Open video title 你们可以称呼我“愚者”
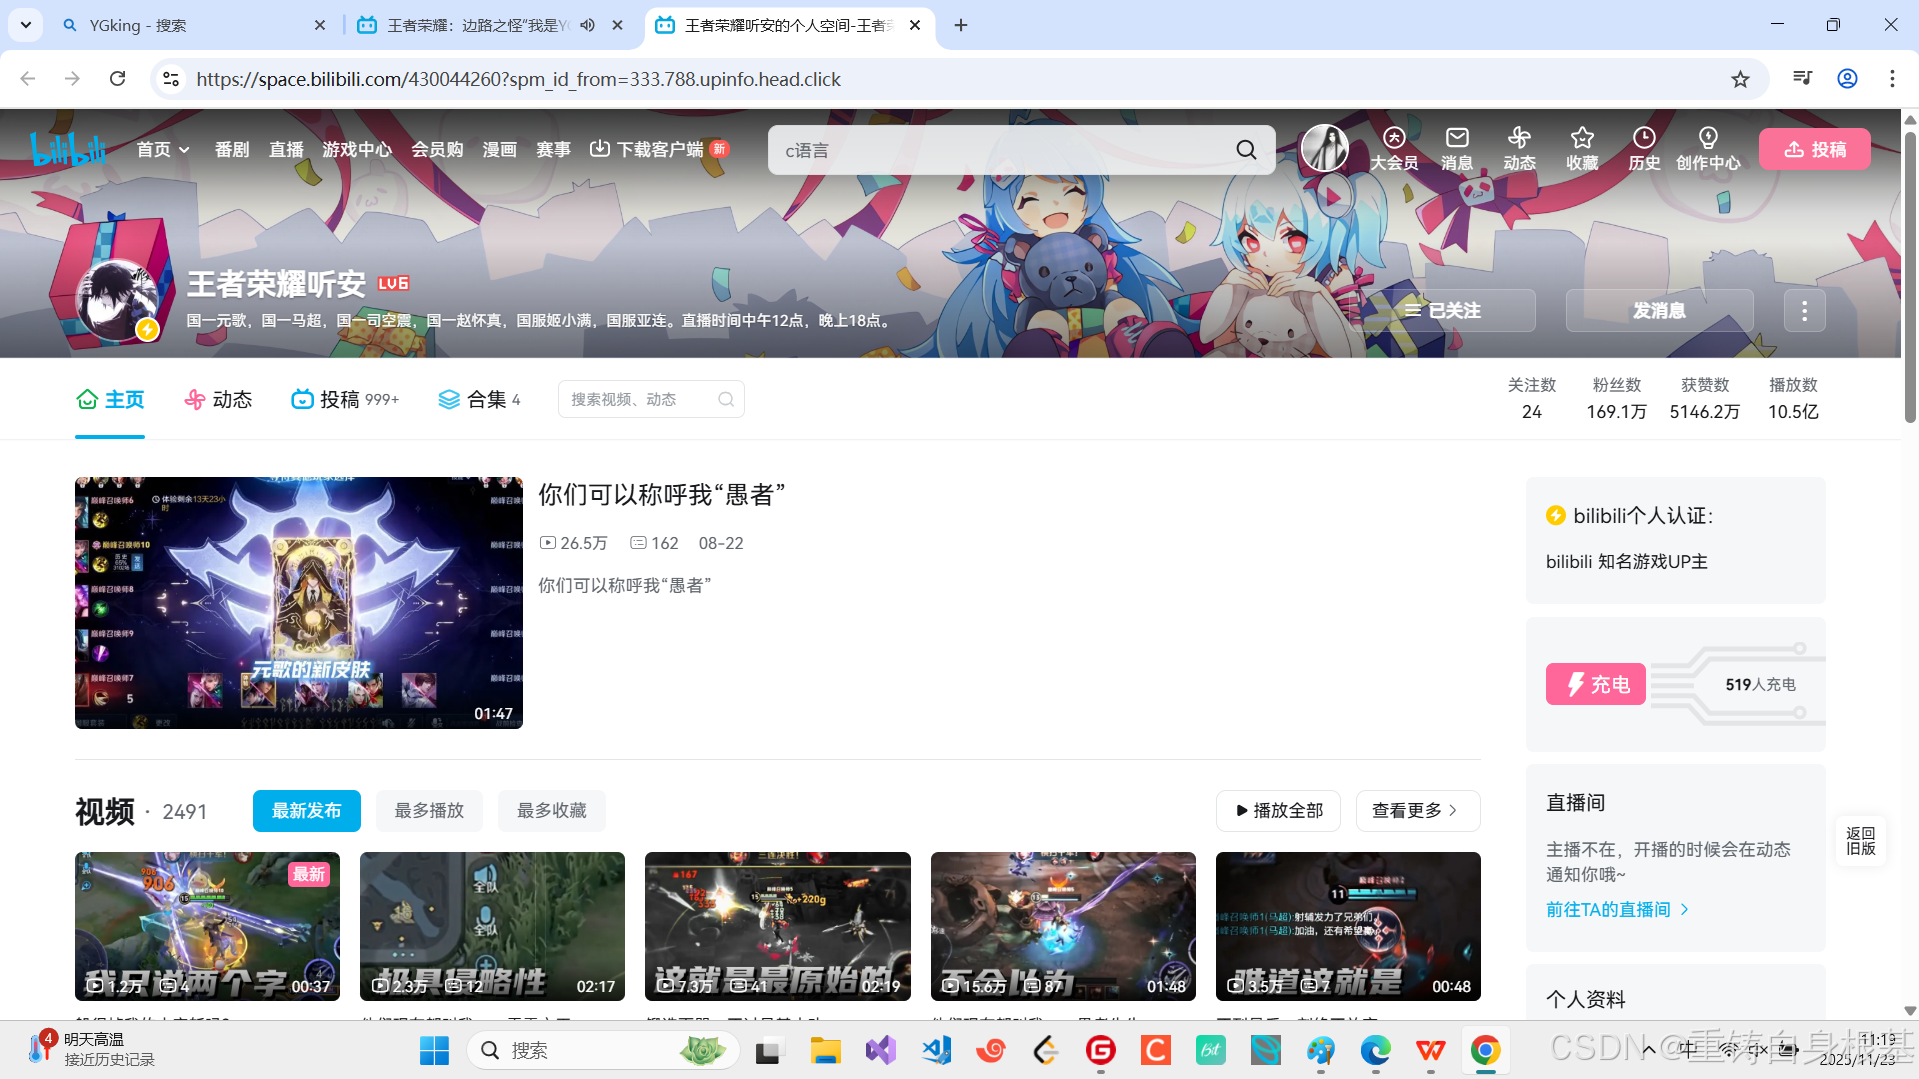 click(x=662, y=495)
